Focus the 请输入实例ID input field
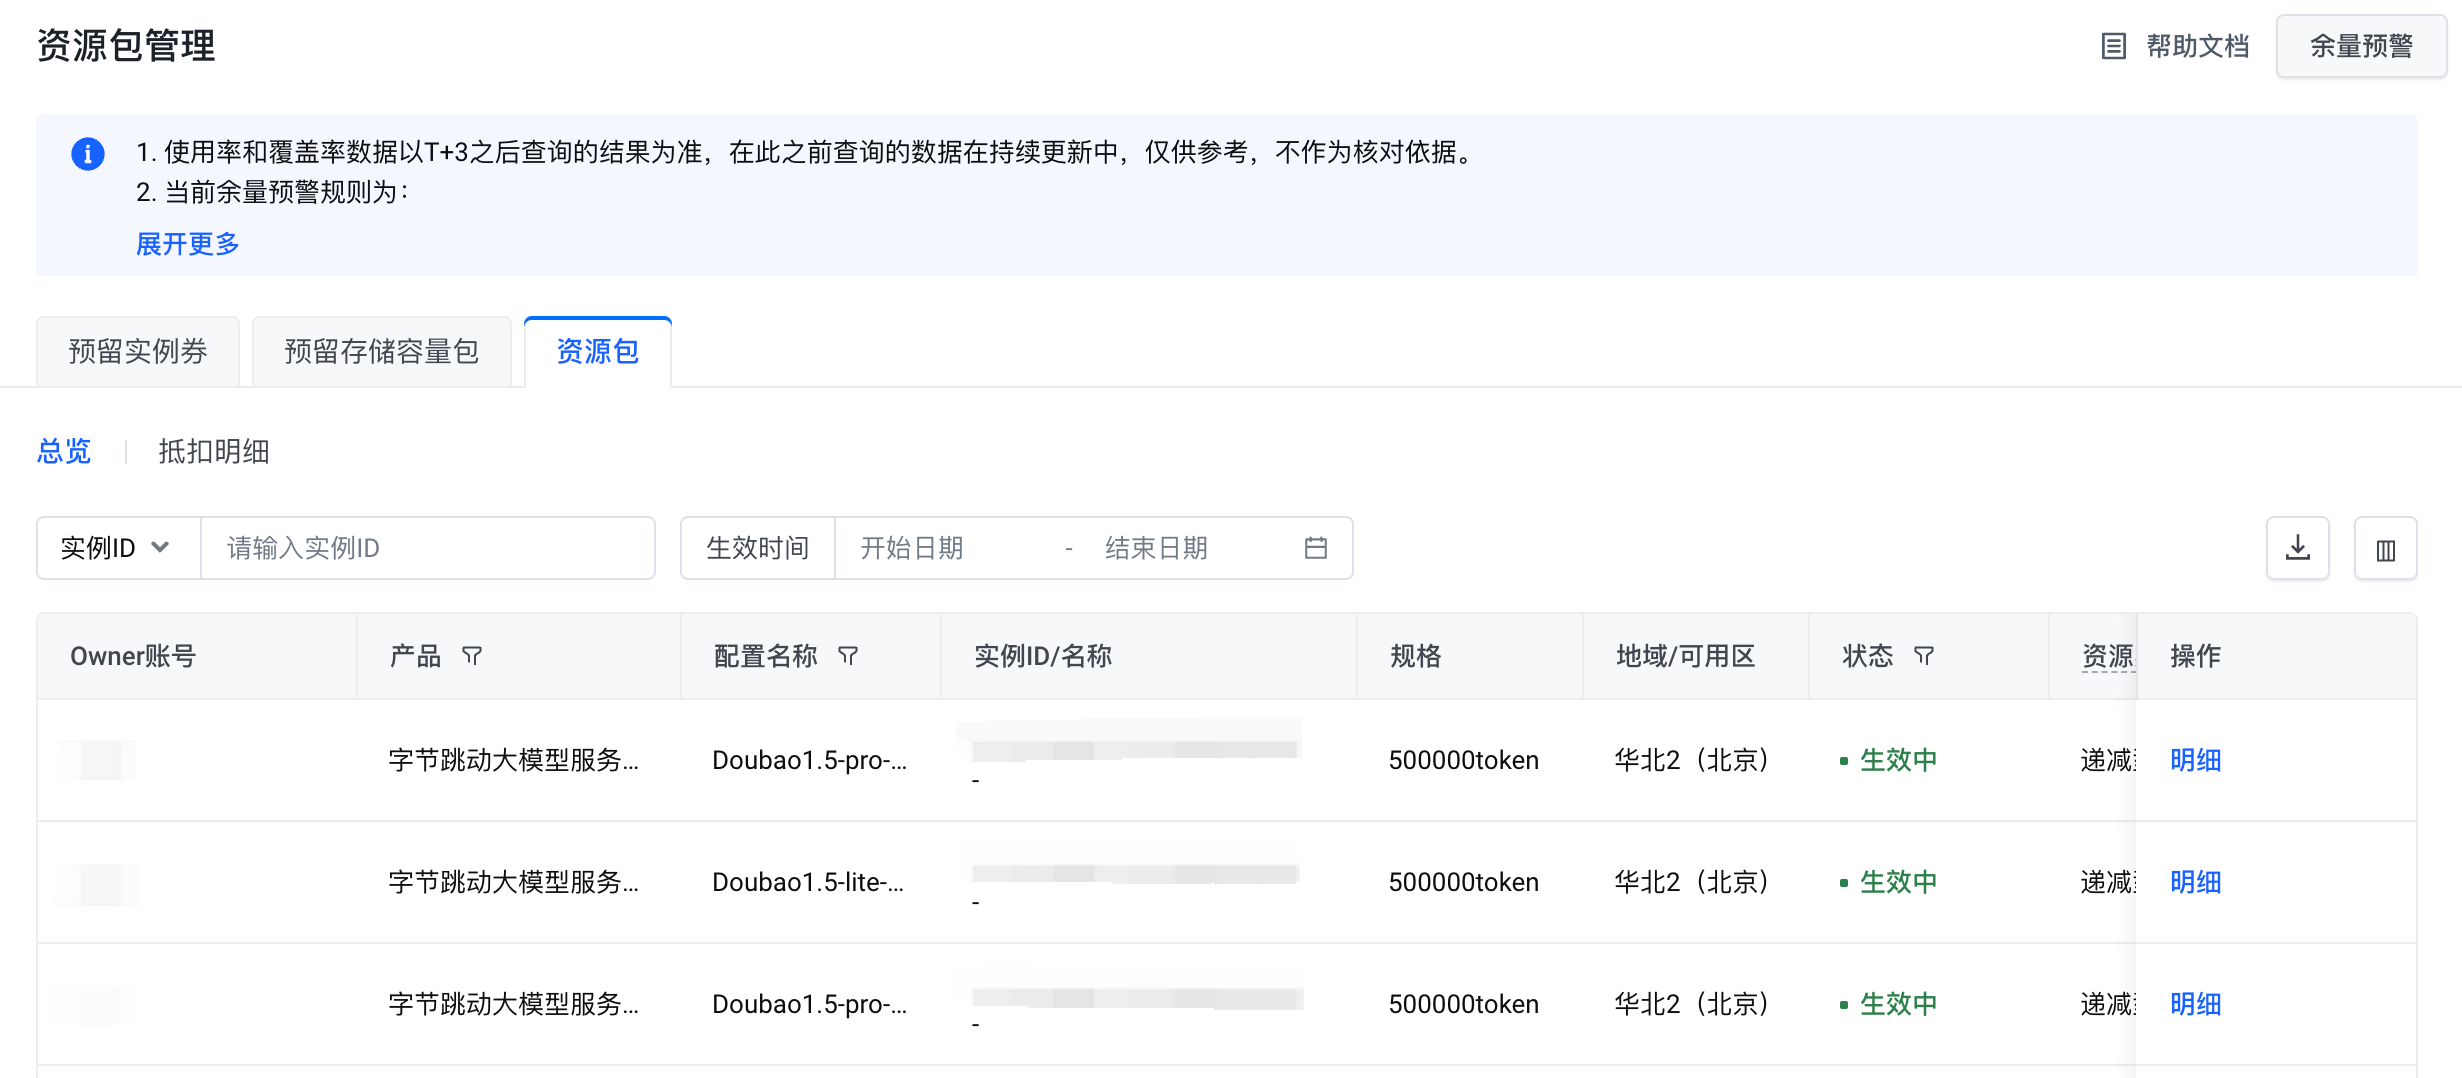2462x1078 pixels. coord(428,548)
